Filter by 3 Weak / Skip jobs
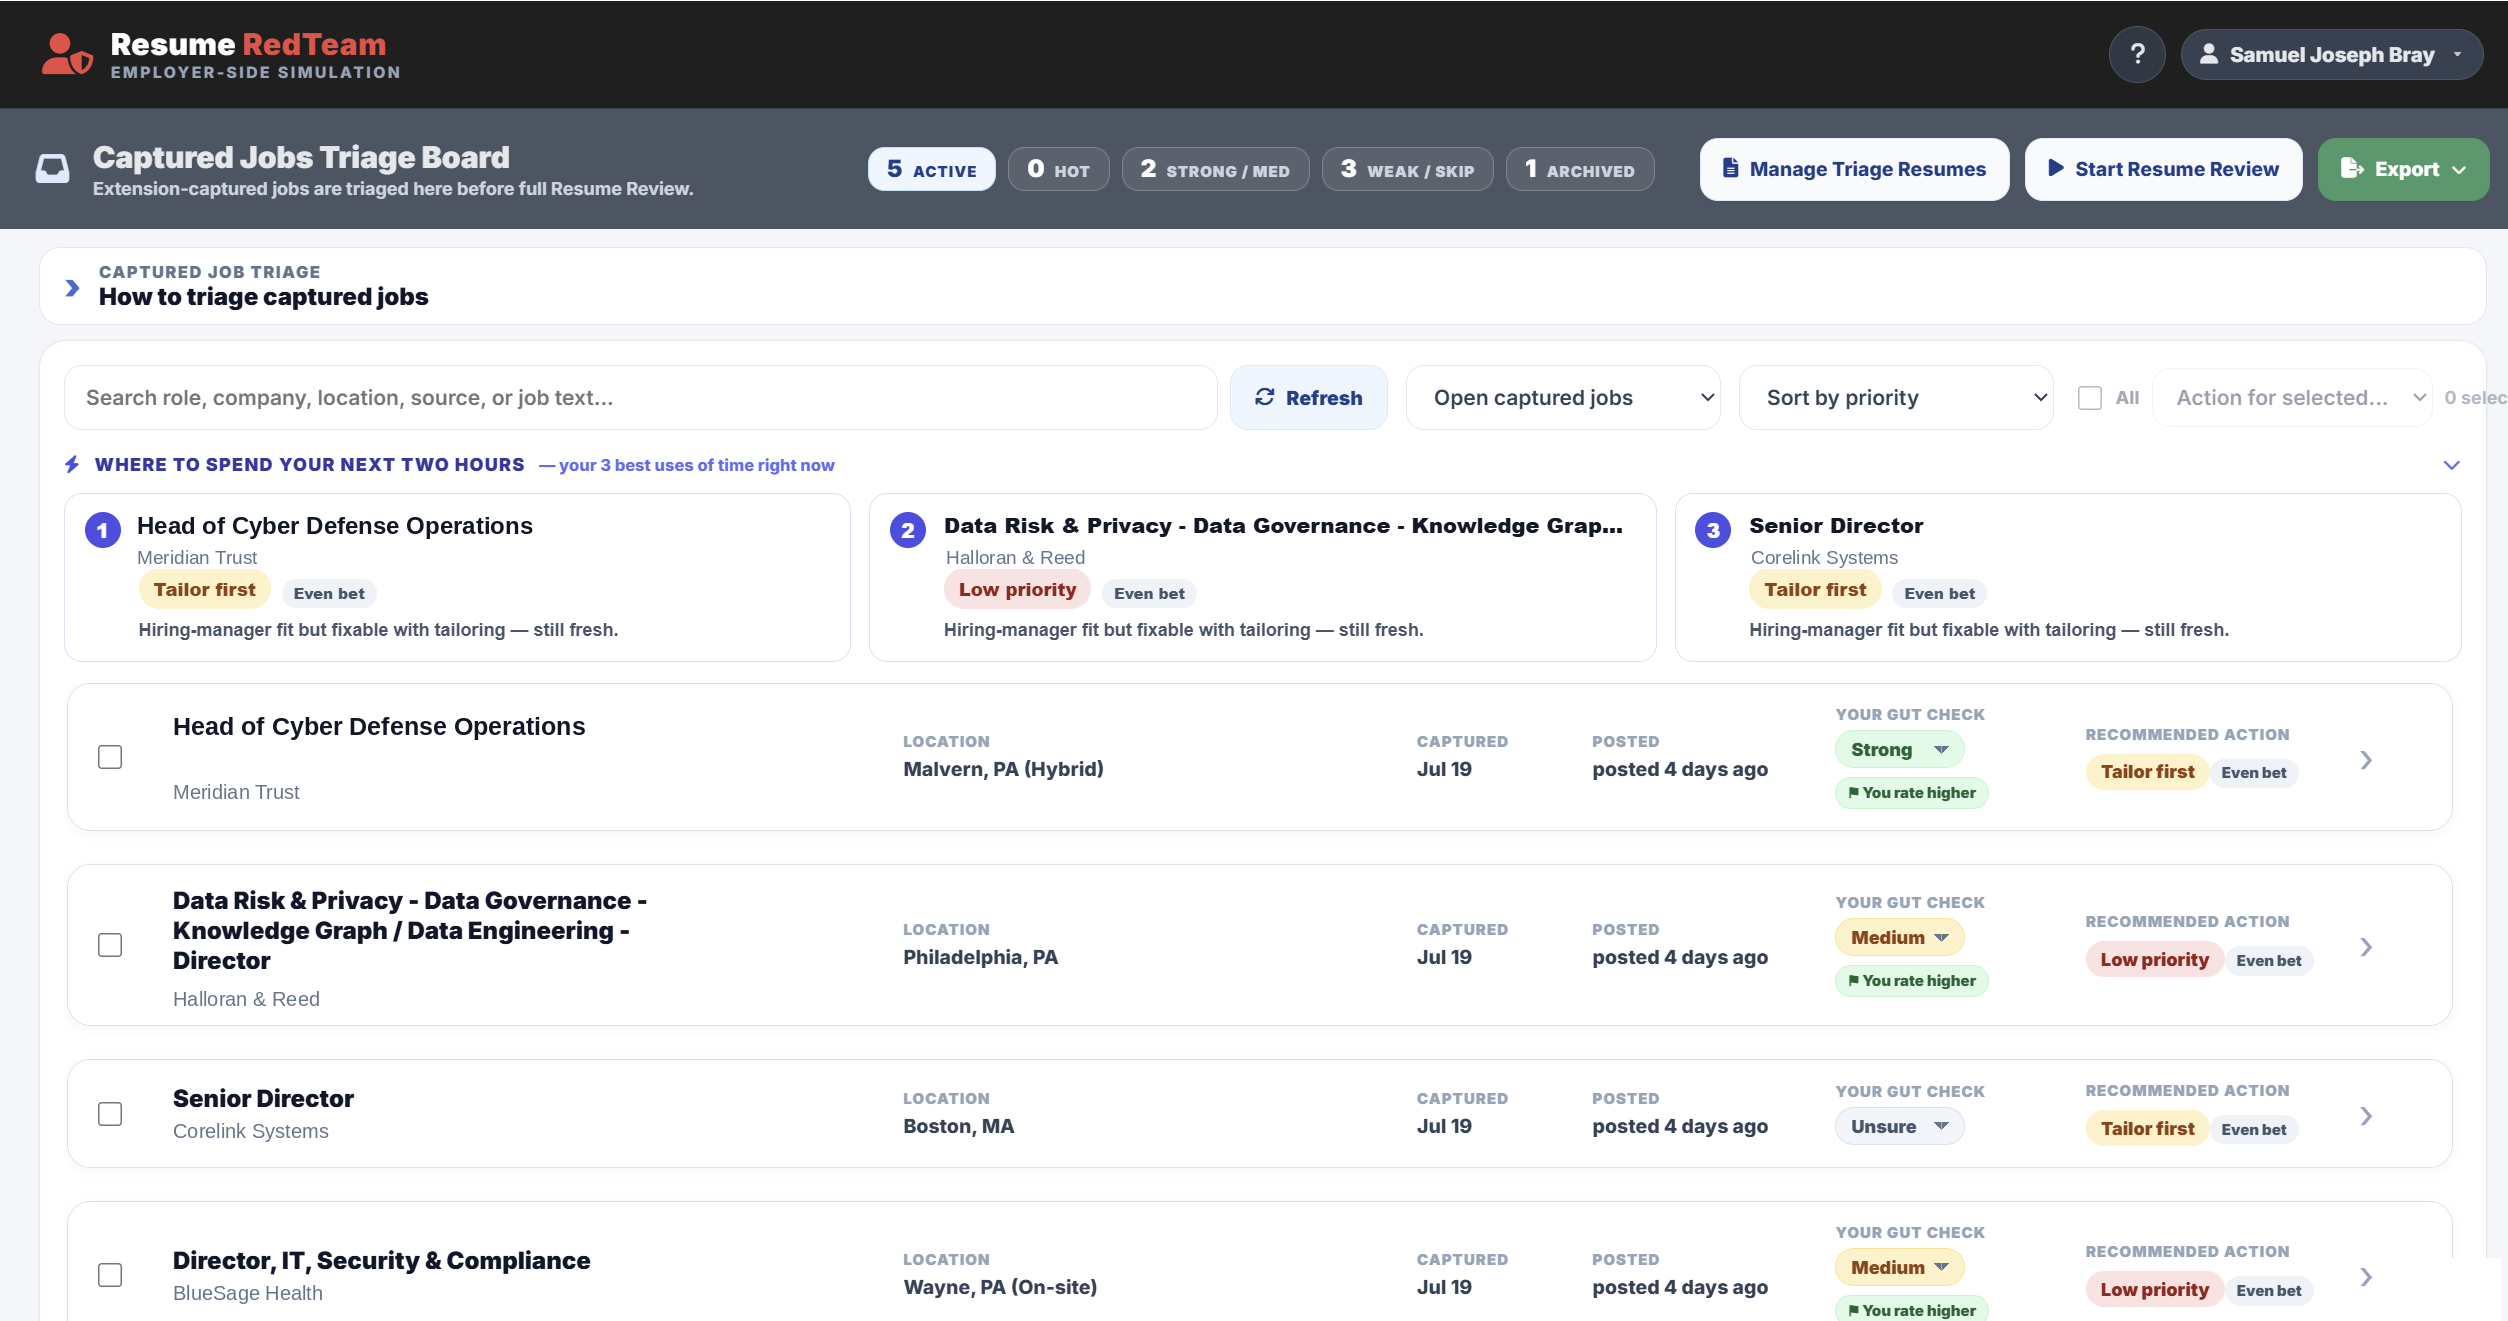The image size is (2508, 1321). click(1407, 169)
